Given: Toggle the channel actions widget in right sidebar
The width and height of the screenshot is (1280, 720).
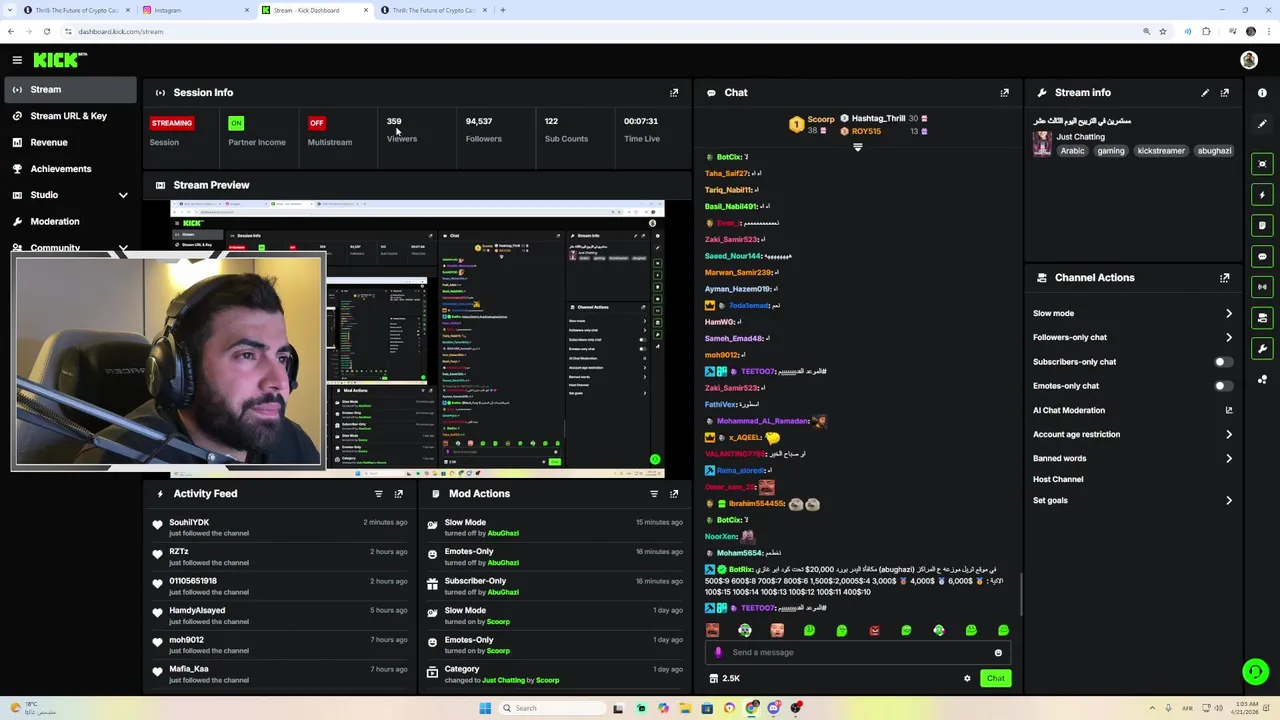Looking at the screenshot, I should pyautogui.click(x=1262, y=318).
